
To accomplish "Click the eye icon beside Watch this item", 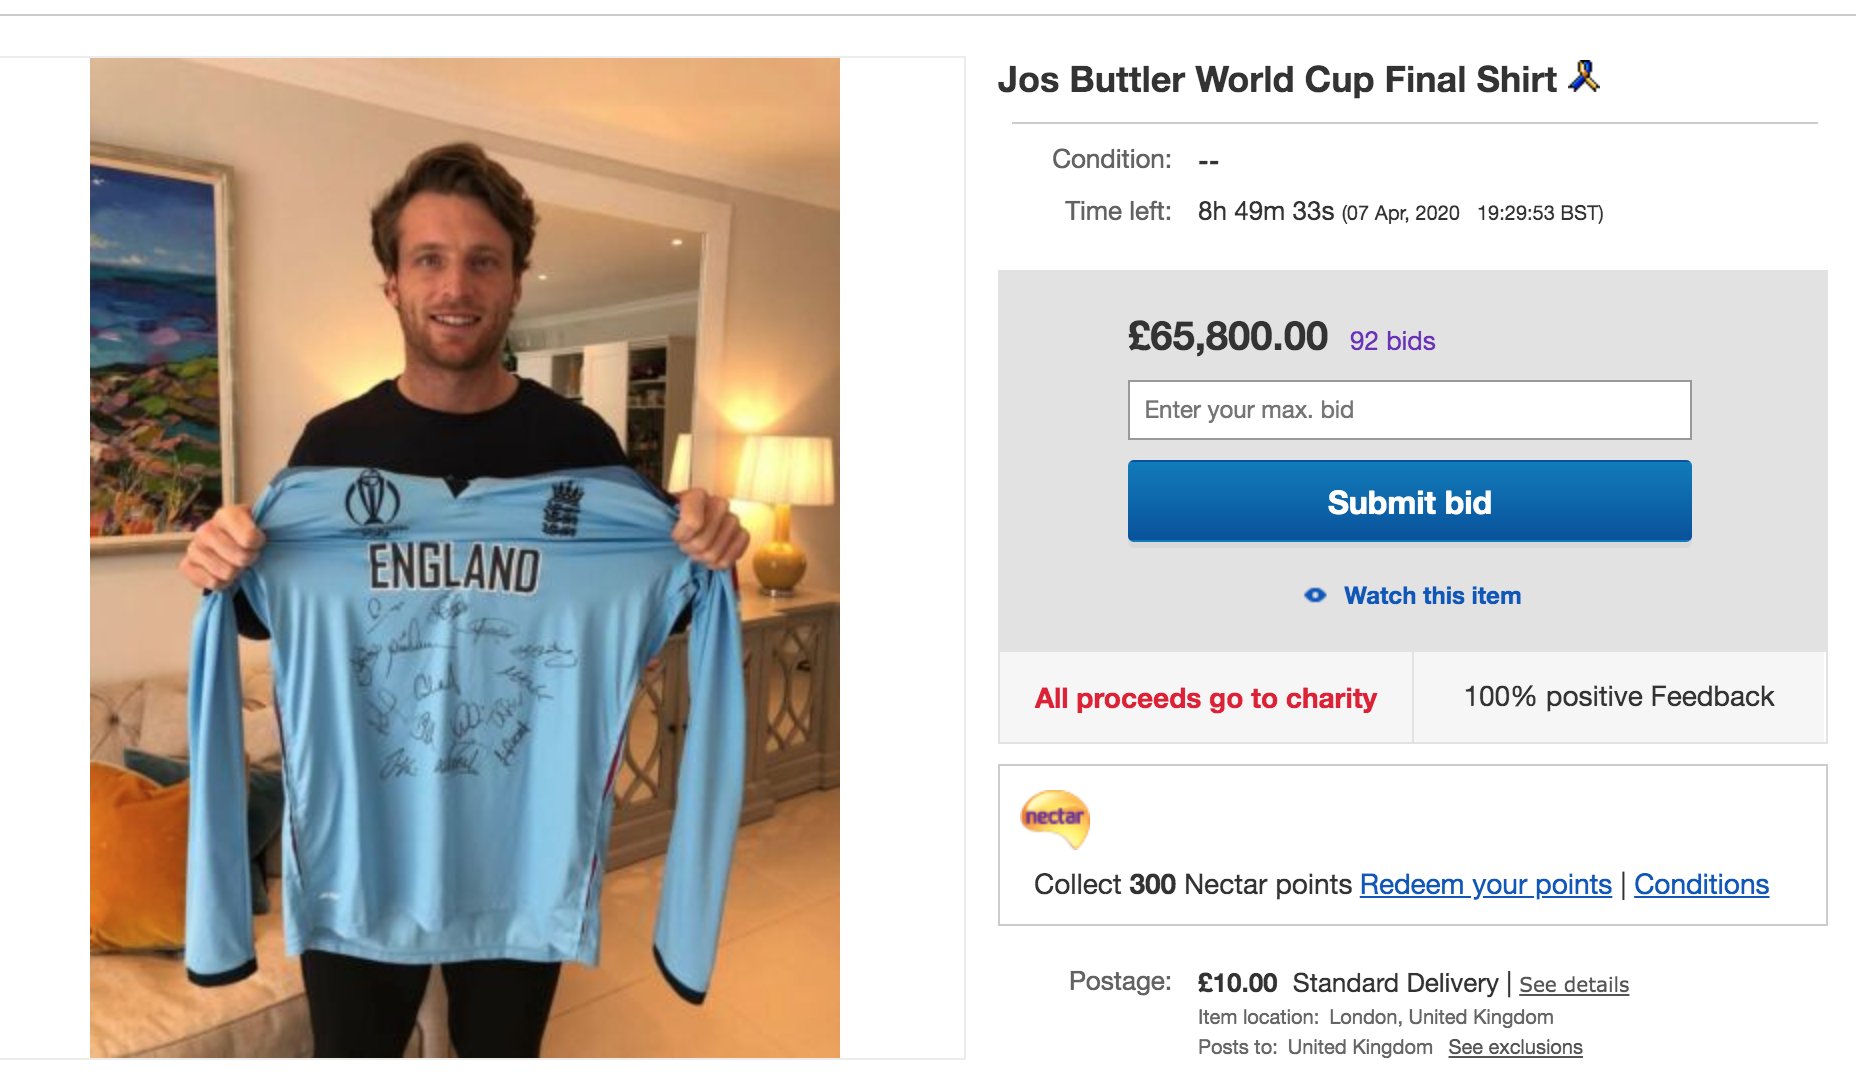I will click(x=1315, y=596).
